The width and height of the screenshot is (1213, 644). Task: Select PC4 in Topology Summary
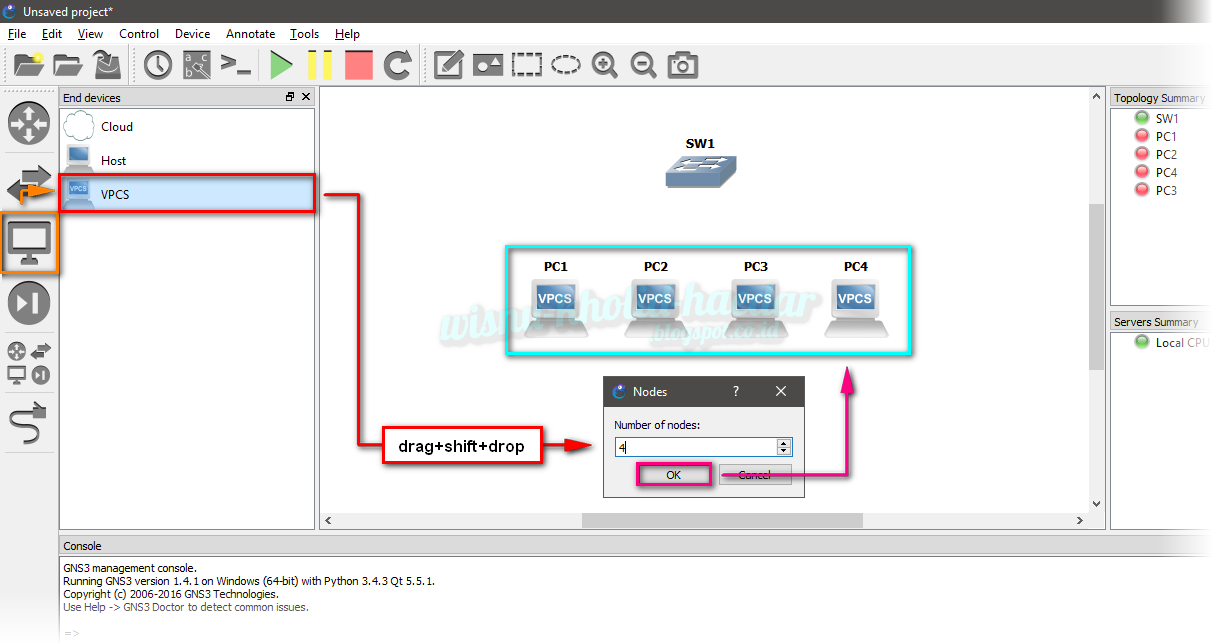tap(1166, 172)
